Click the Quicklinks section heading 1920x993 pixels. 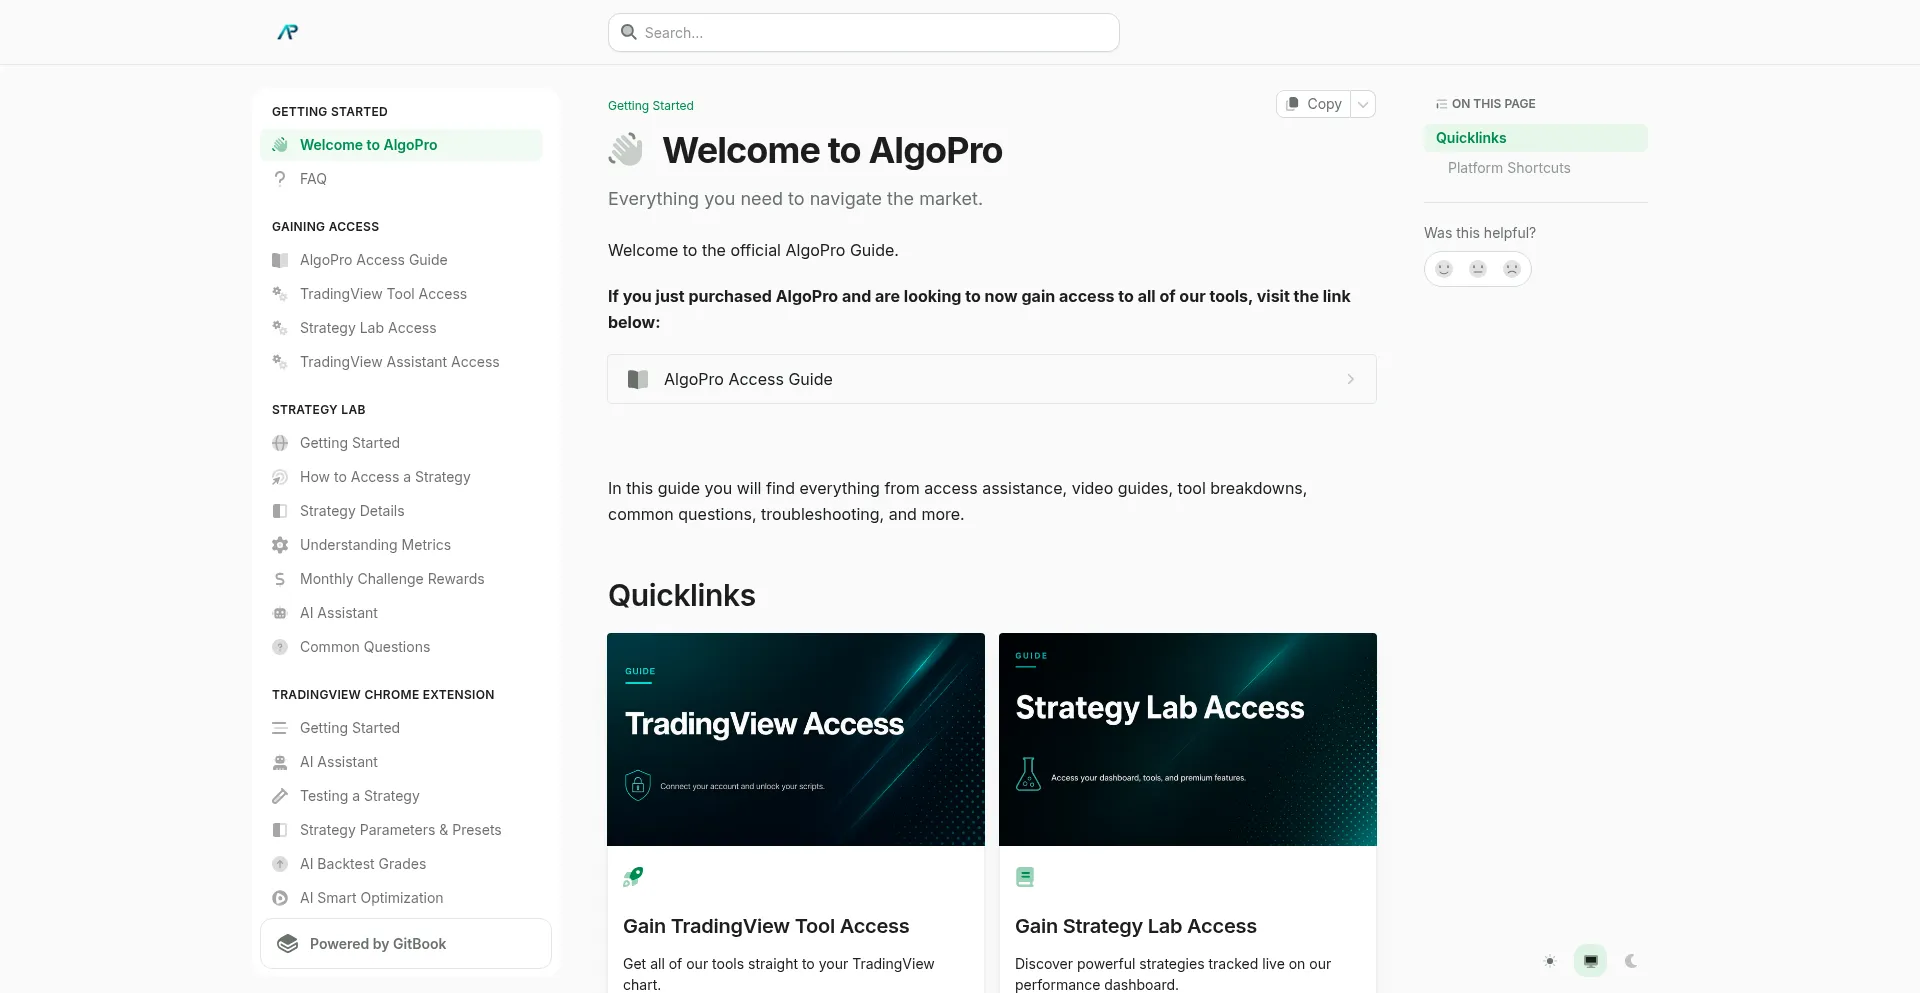[682, 595]
